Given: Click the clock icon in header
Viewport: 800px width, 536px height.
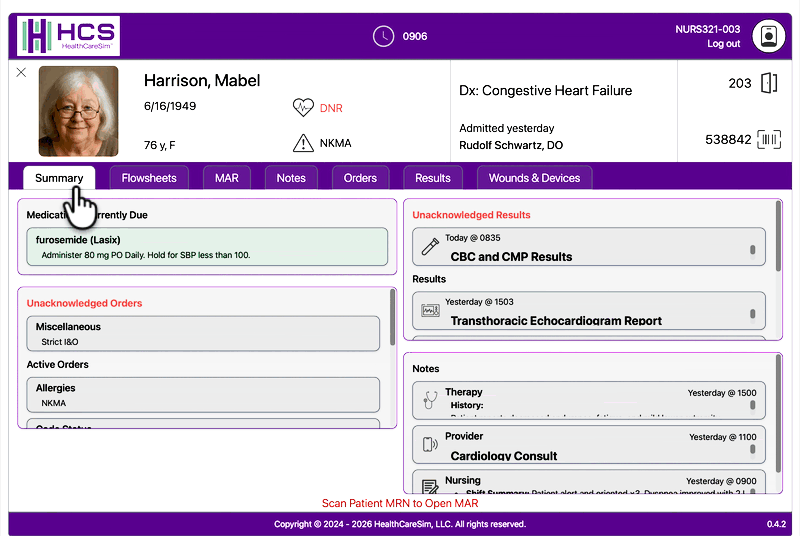Looking at the screenshot, I should [383, 36].
